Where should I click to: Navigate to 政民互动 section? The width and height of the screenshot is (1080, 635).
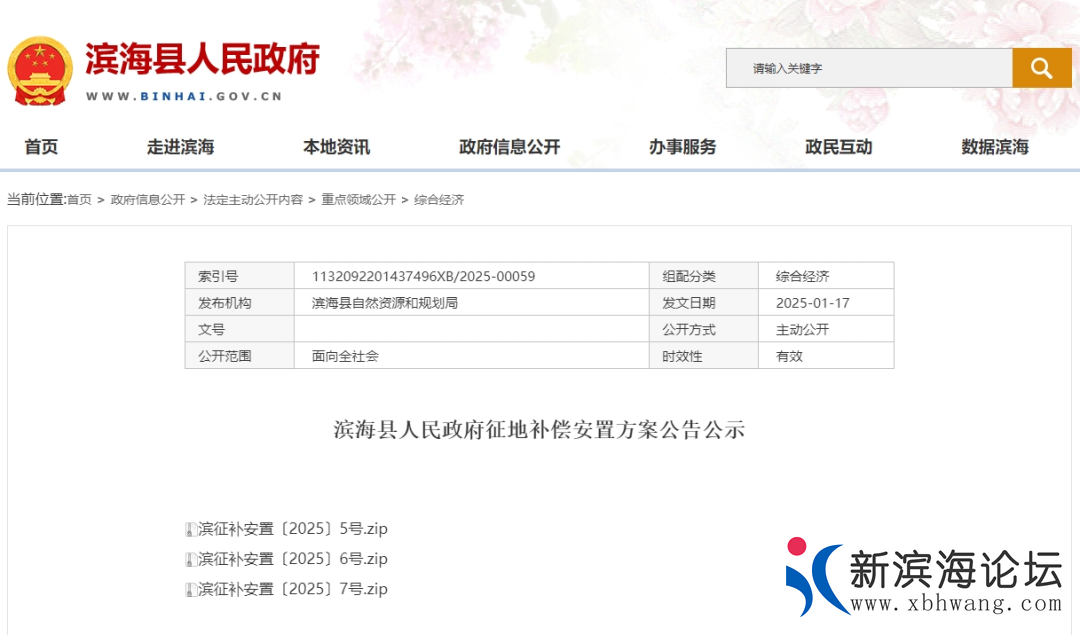(x=838, y=147)
